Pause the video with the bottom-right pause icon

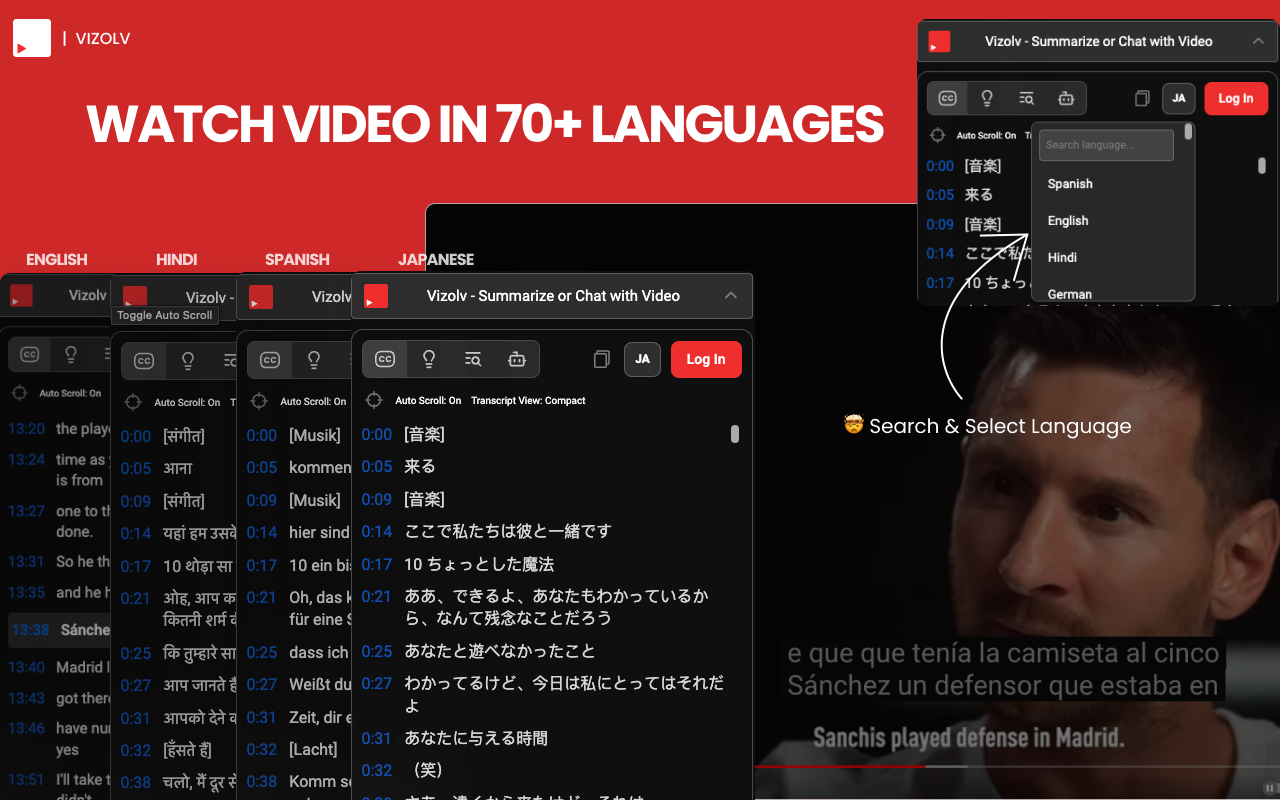pos(1269,788)
